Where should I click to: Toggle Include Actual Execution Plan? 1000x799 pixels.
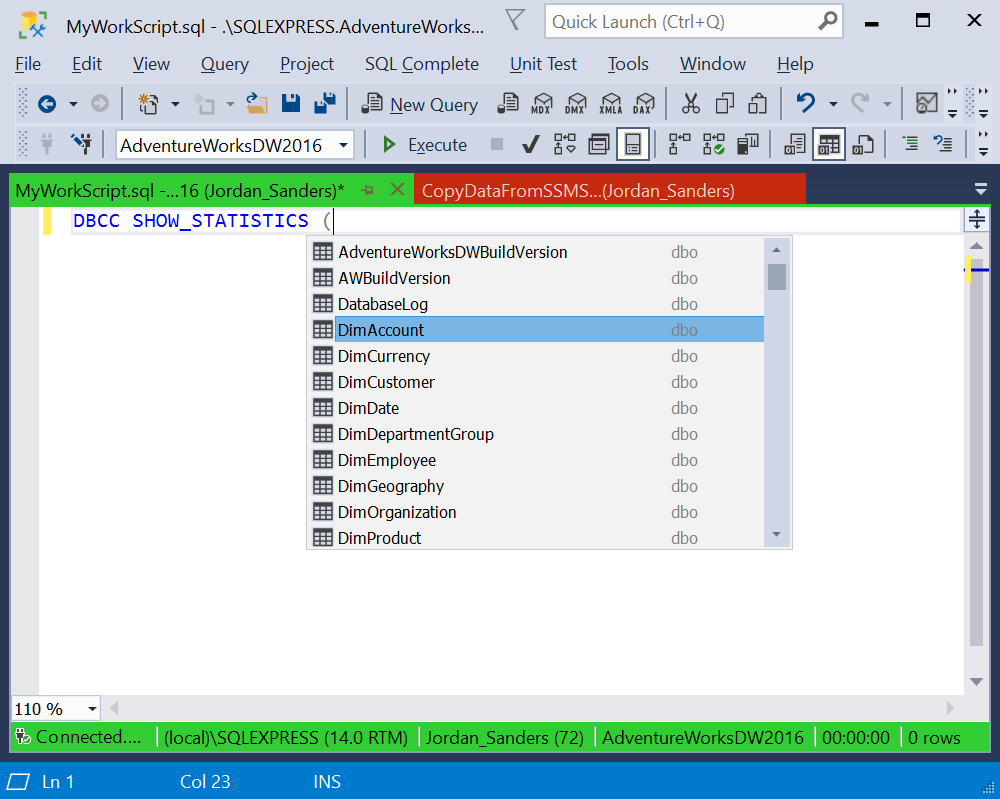point(679,145)
